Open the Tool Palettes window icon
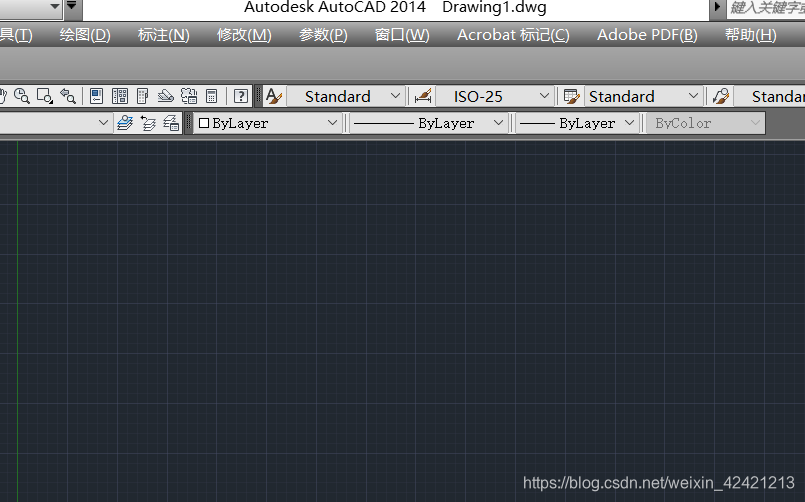805x502 pixels. [142, 96]
